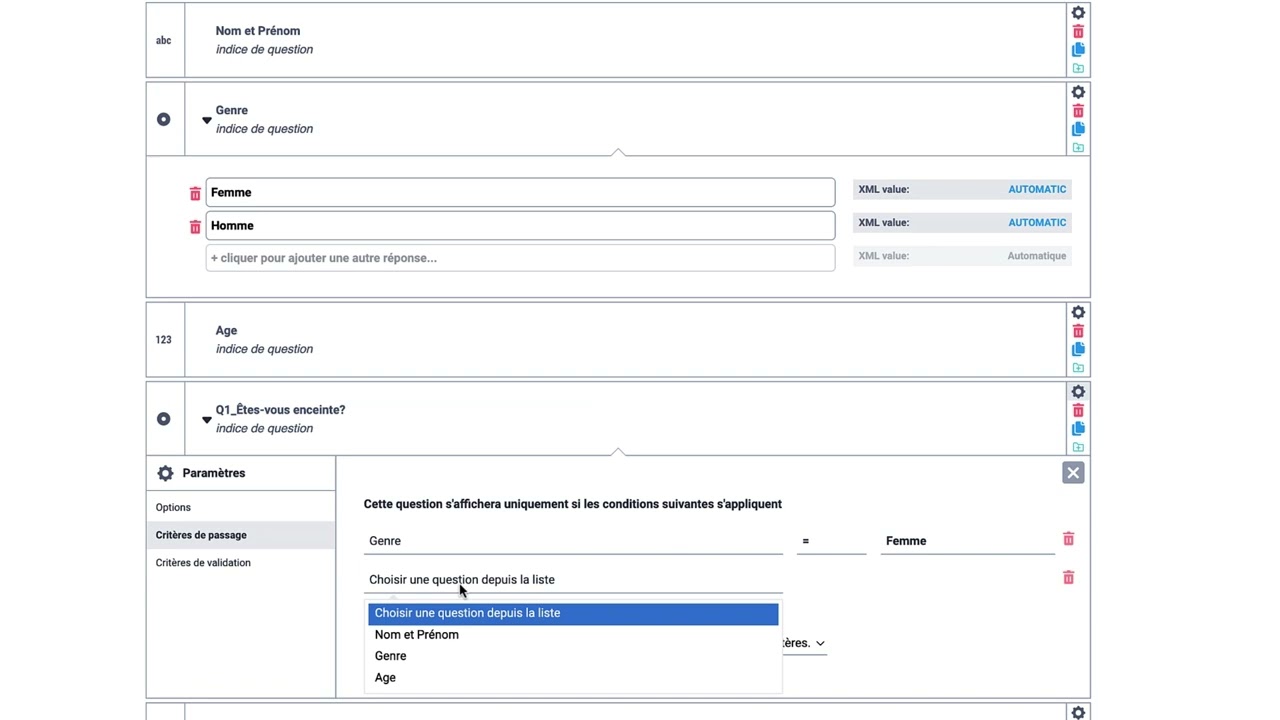Open the Genre condition question dropdown
1280x720 pixels.
click(x=573, y=541)
